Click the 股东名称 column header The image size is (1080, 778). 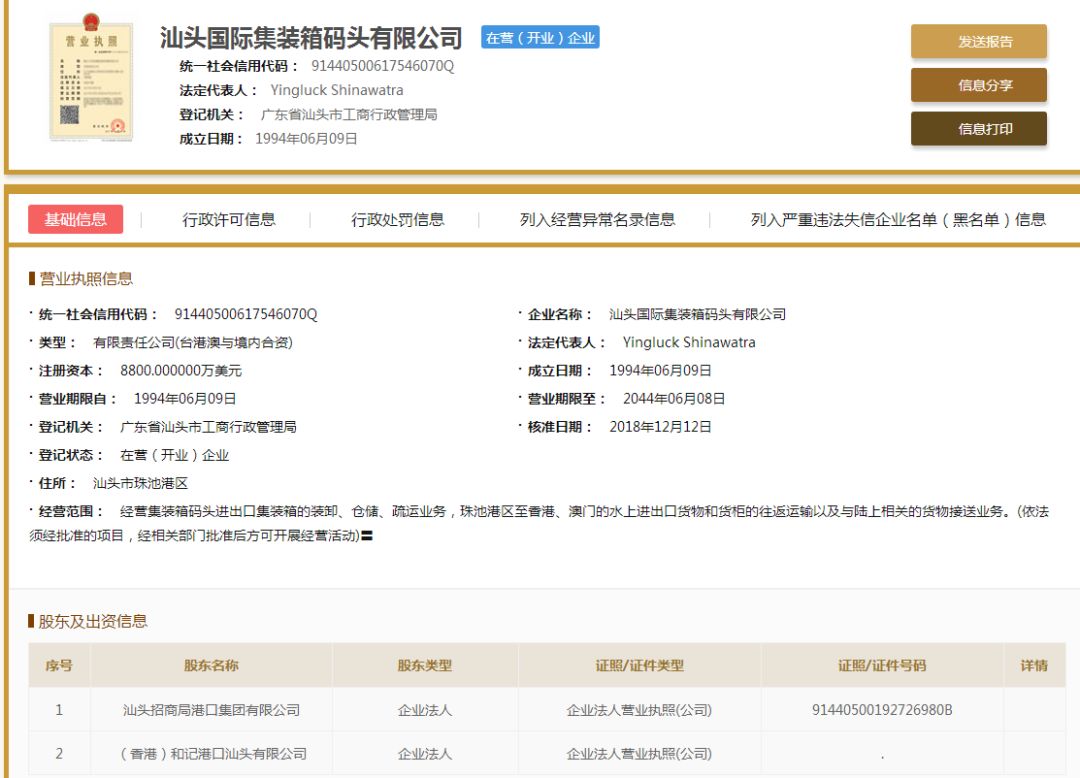[x=211, y=665]
